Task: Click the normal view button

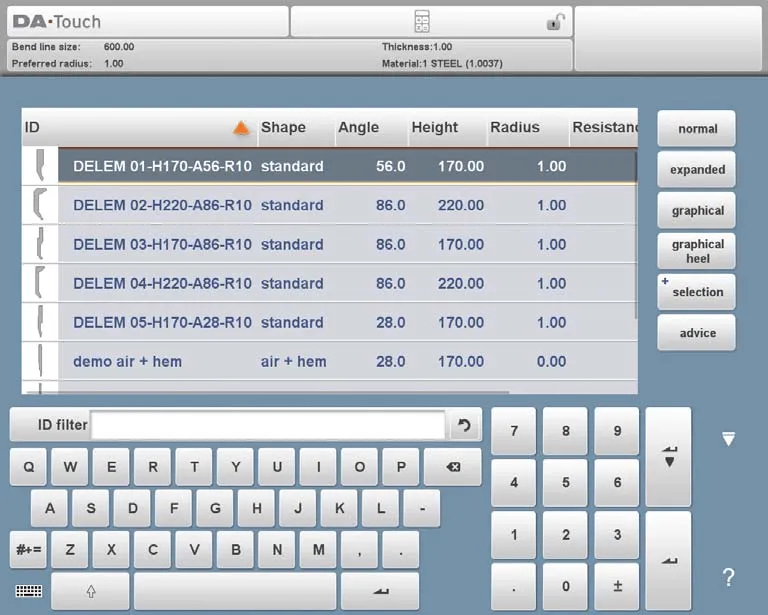Action: [x=696, y=128]
